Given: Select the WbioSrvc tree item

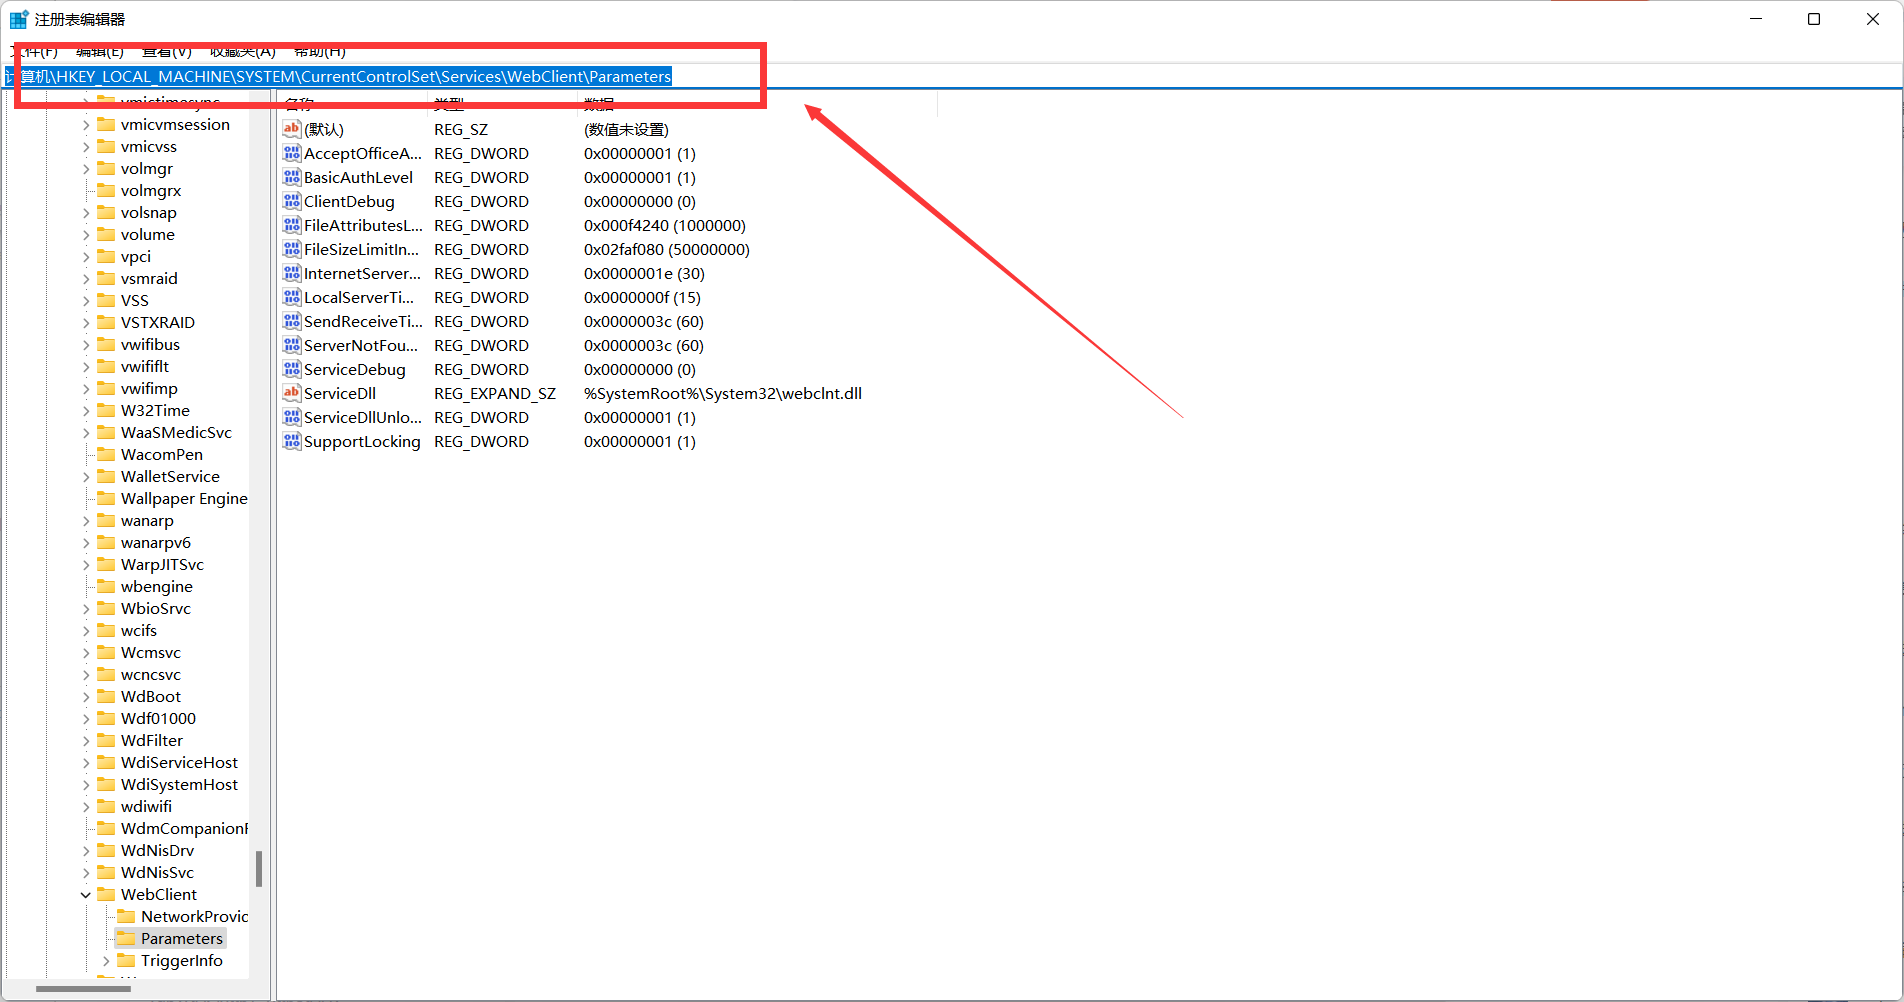Looking at the screenshot, I should click(155, 608).
